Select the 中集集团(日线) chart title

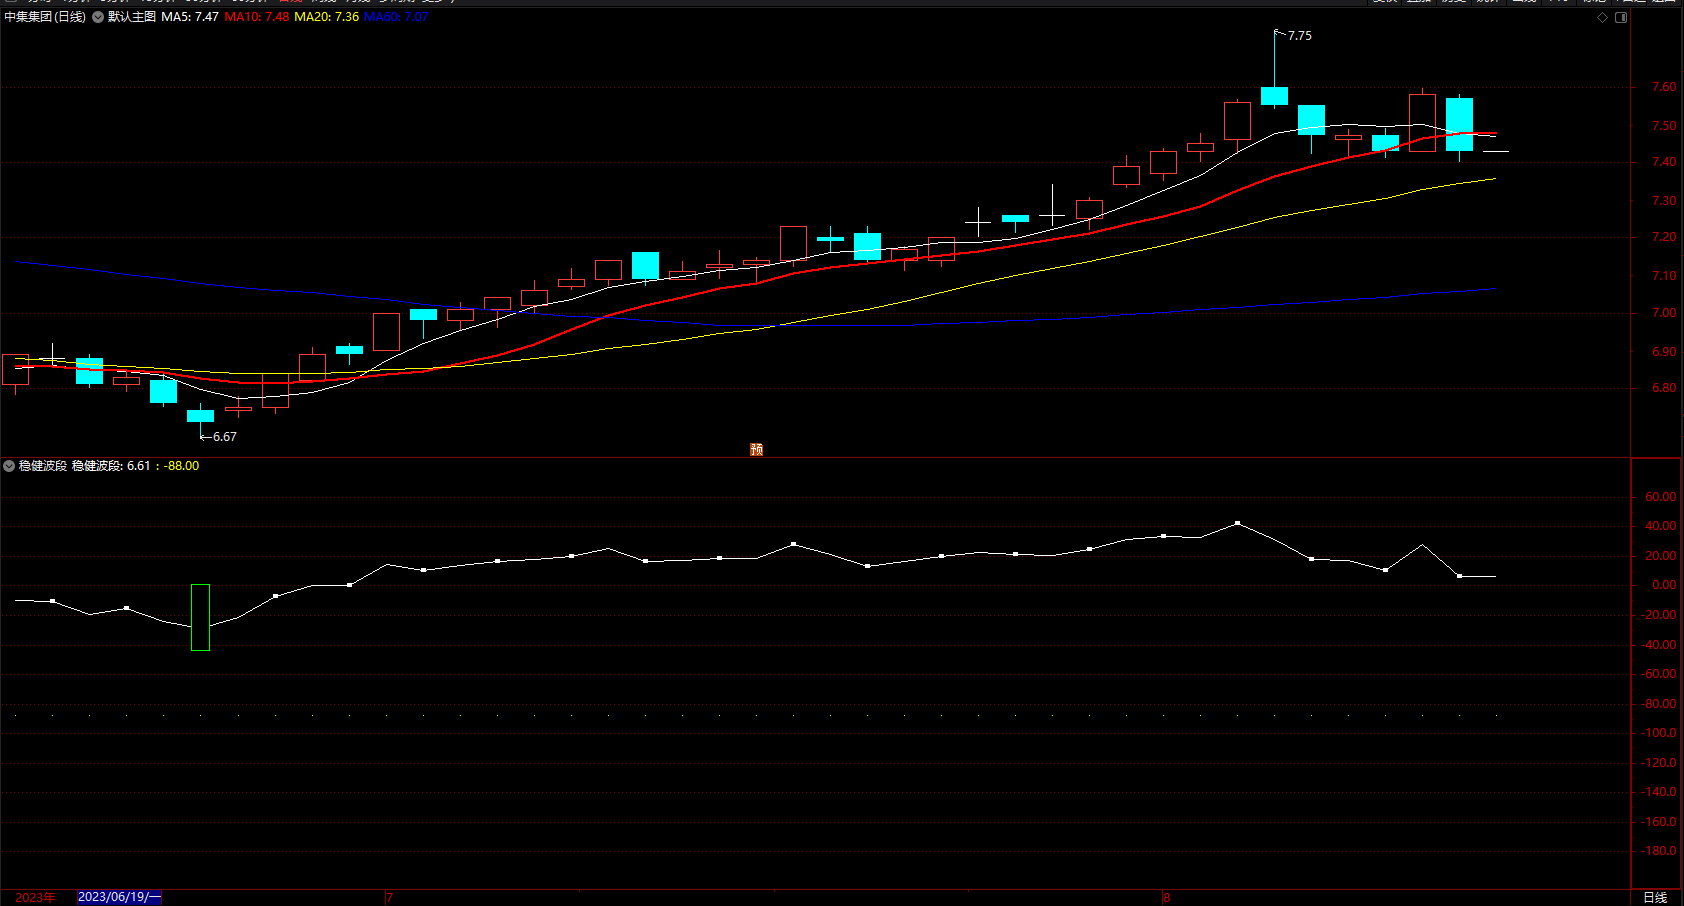(45, 17)
